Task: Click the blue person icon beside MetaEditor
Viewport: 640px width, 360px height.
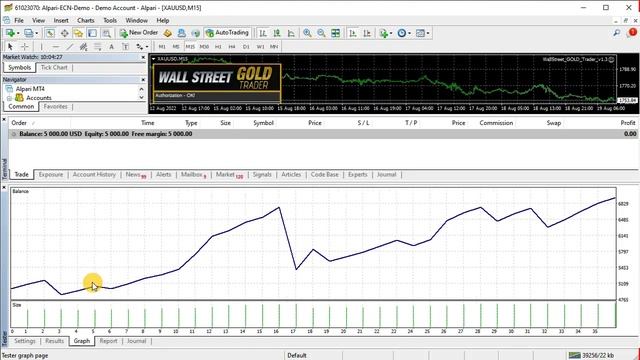Action: click(x=182, y=33)
